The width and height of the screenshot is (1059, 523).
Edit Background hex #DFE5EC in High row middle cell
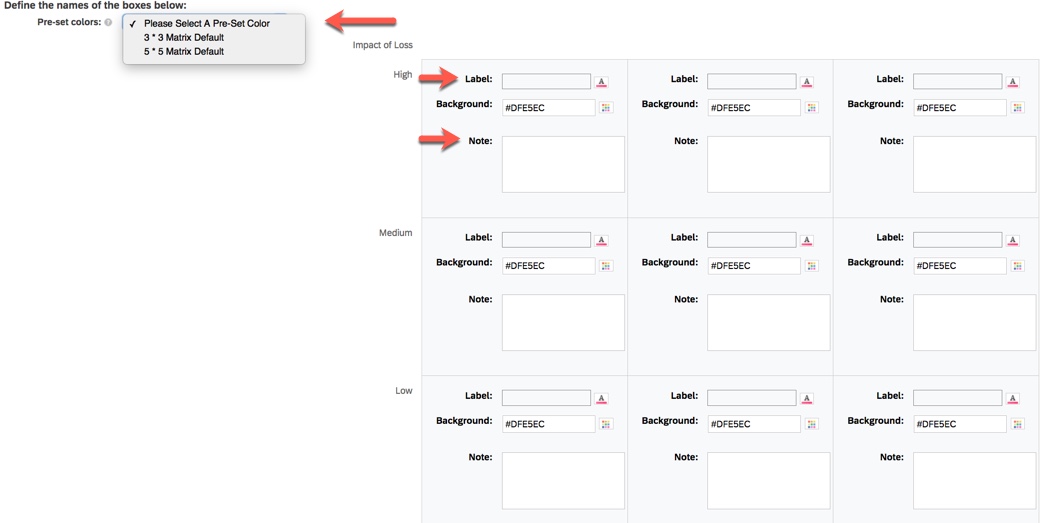(x=754, y=107)
